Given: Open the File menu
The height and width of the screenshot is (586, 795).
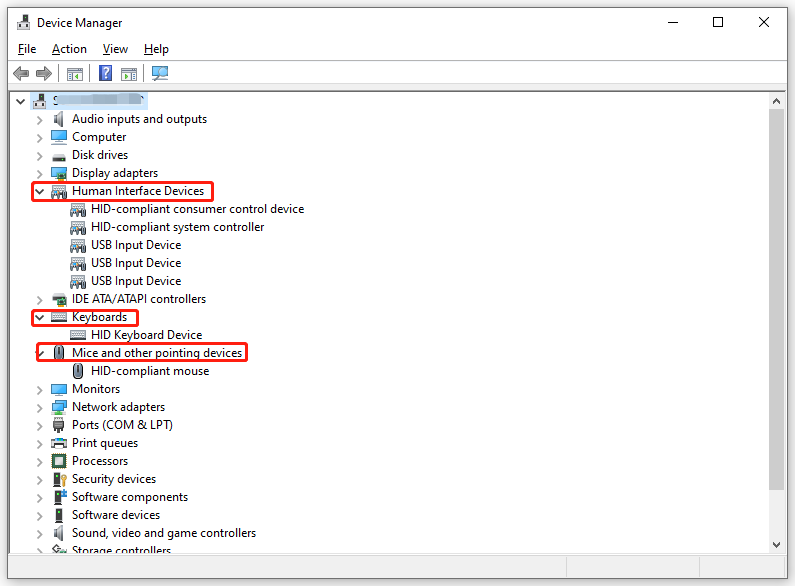Looking at the screenshot, I should (x=27, y=49).
